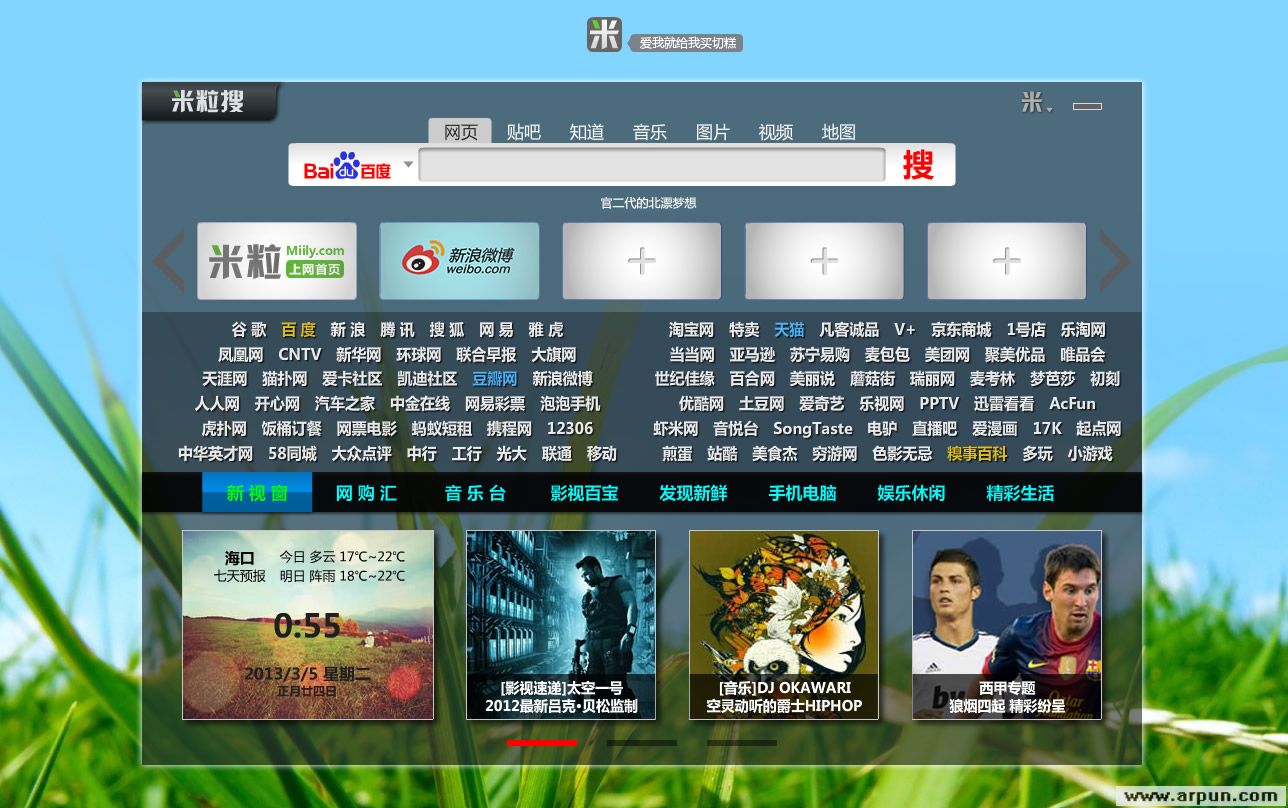Open the 谷歌 link
Viewport: 1288px width, 808px height.
249,330
